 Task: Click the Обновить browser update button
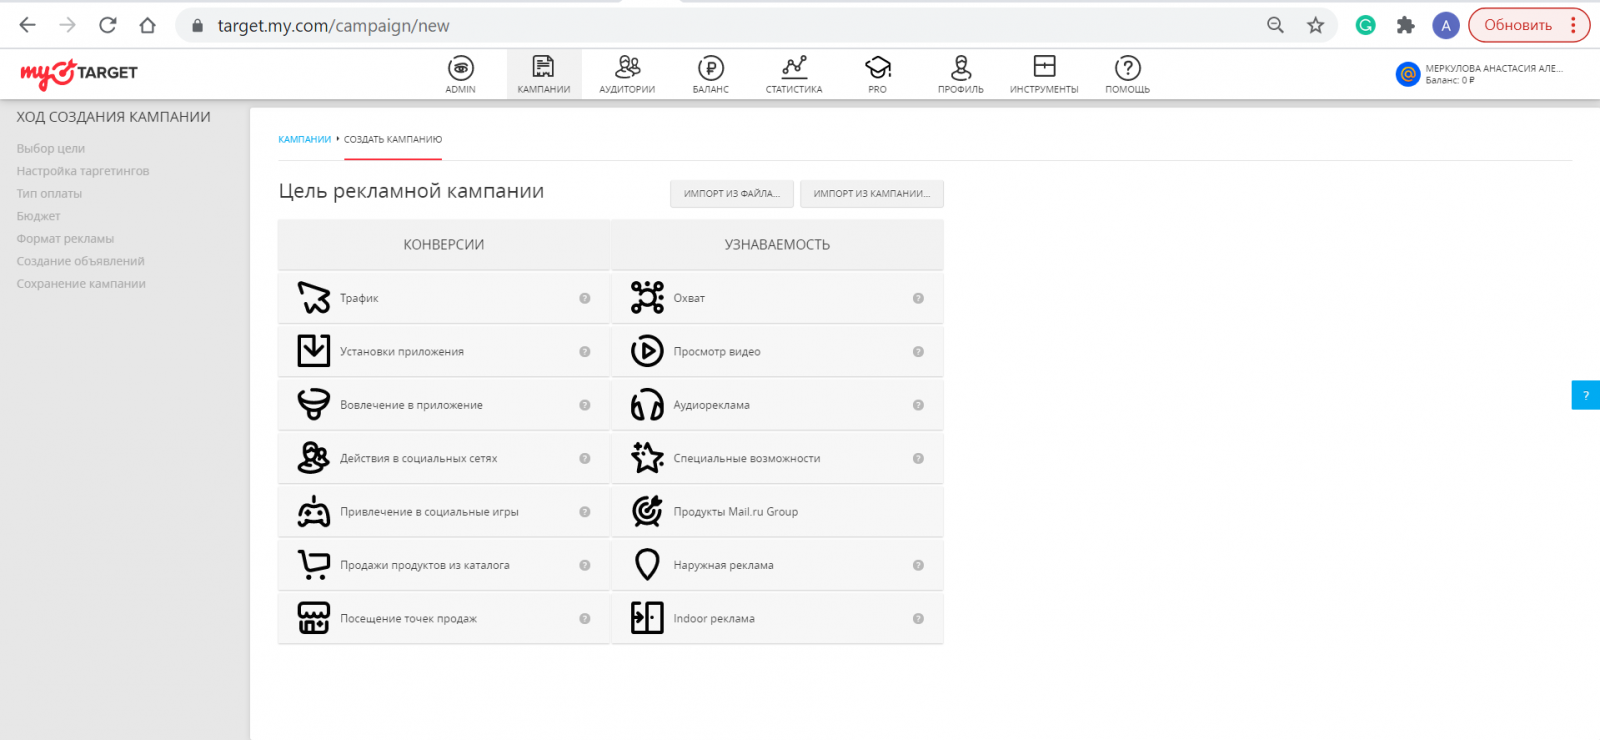1528,25
